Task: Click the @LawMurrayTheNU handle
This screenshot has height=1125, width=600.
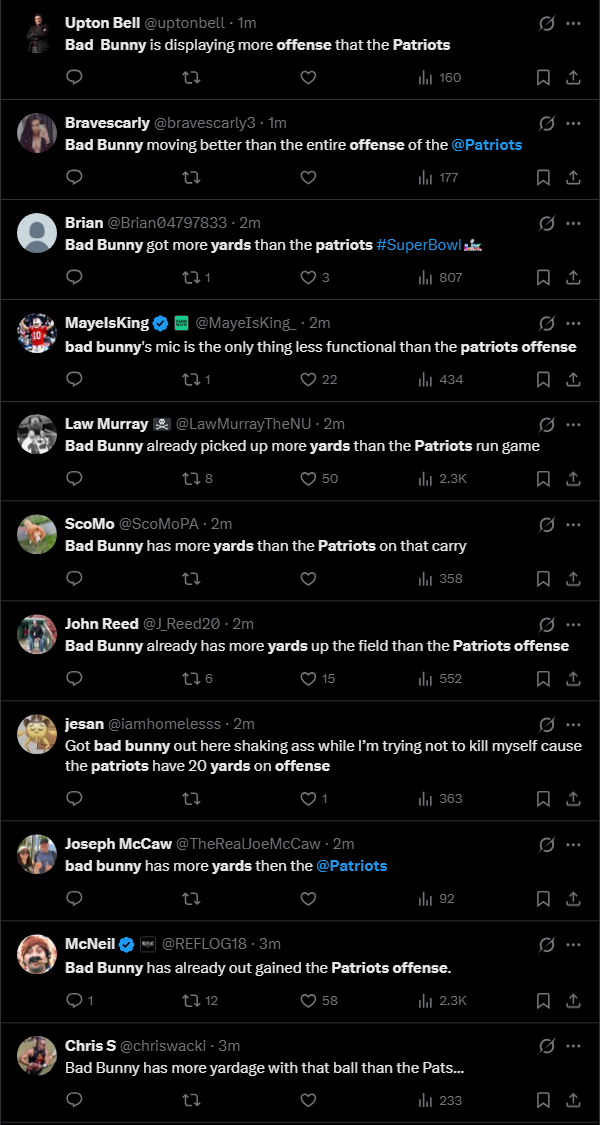Action: pyautogui.click(x=238, y=424)
